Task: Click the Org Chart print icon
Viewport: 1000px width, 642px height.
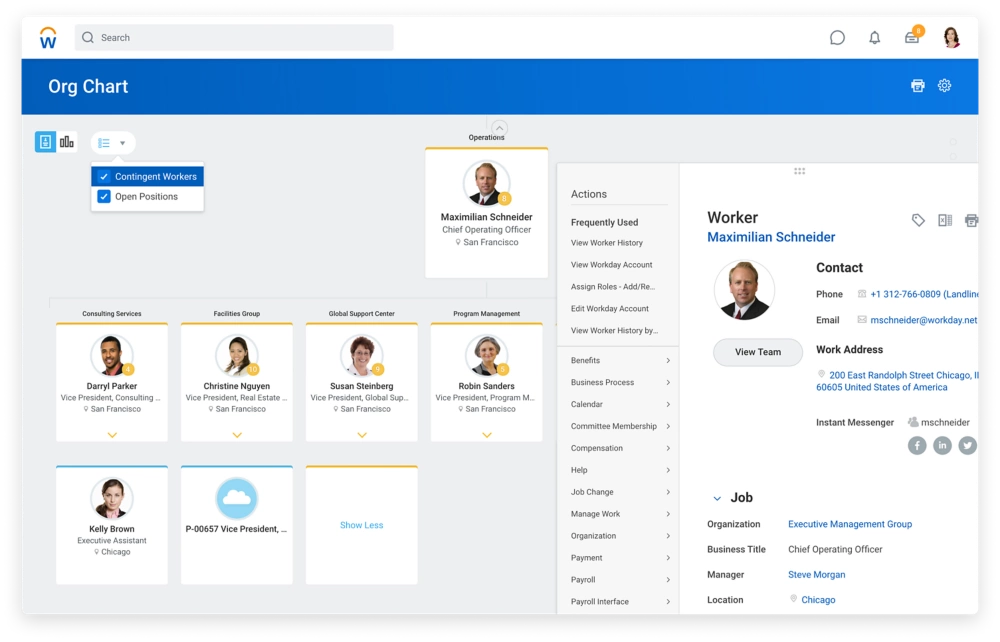Action: pos(917,86)
